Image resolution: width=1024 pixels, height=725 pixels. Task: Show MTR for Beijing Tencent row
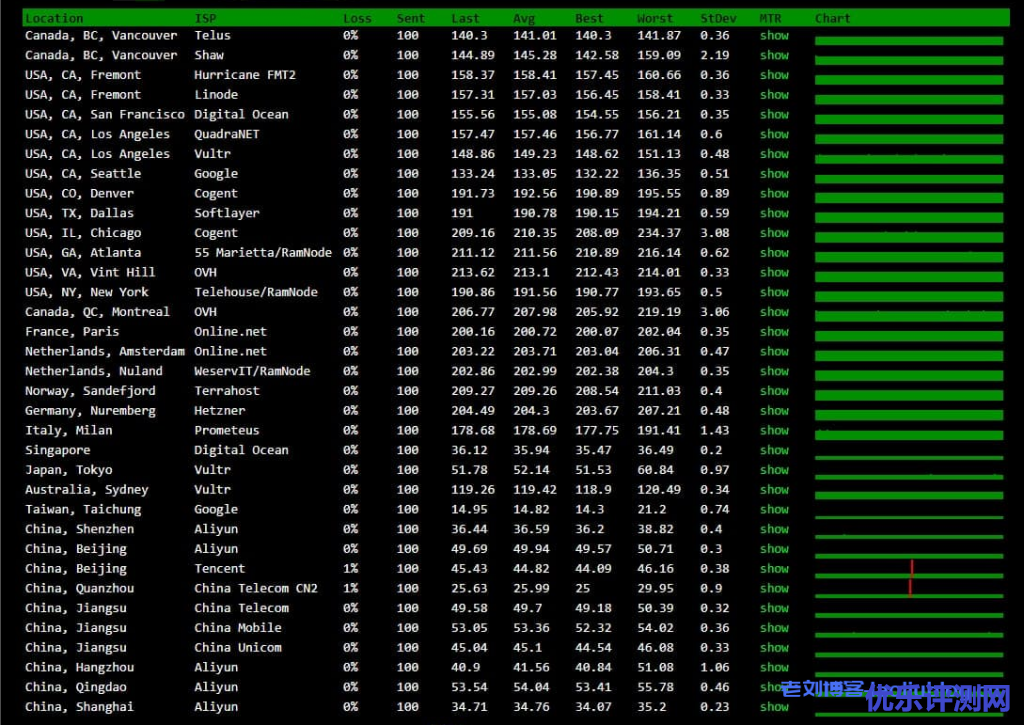coord(774,569)
